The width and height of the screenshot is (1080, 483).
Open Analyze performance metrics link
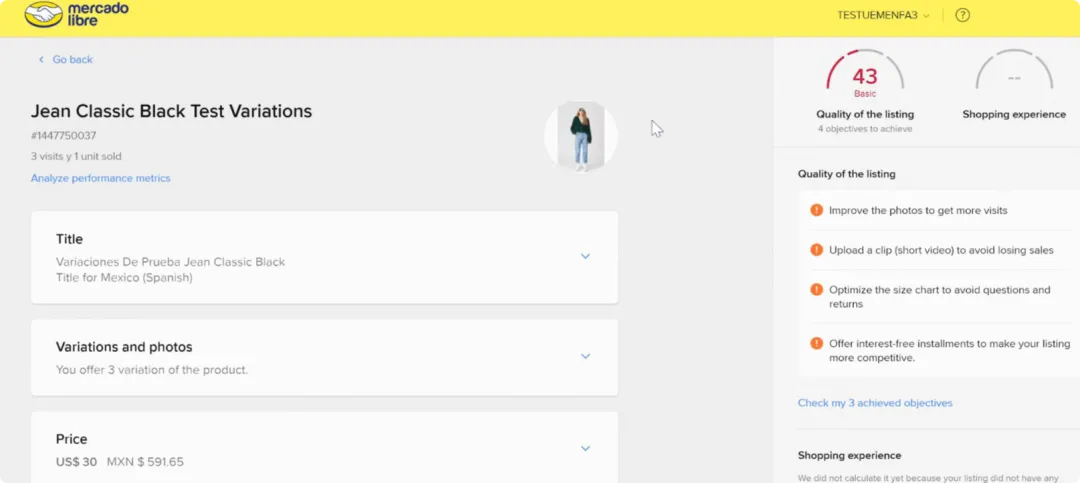(x=101, y=178)
